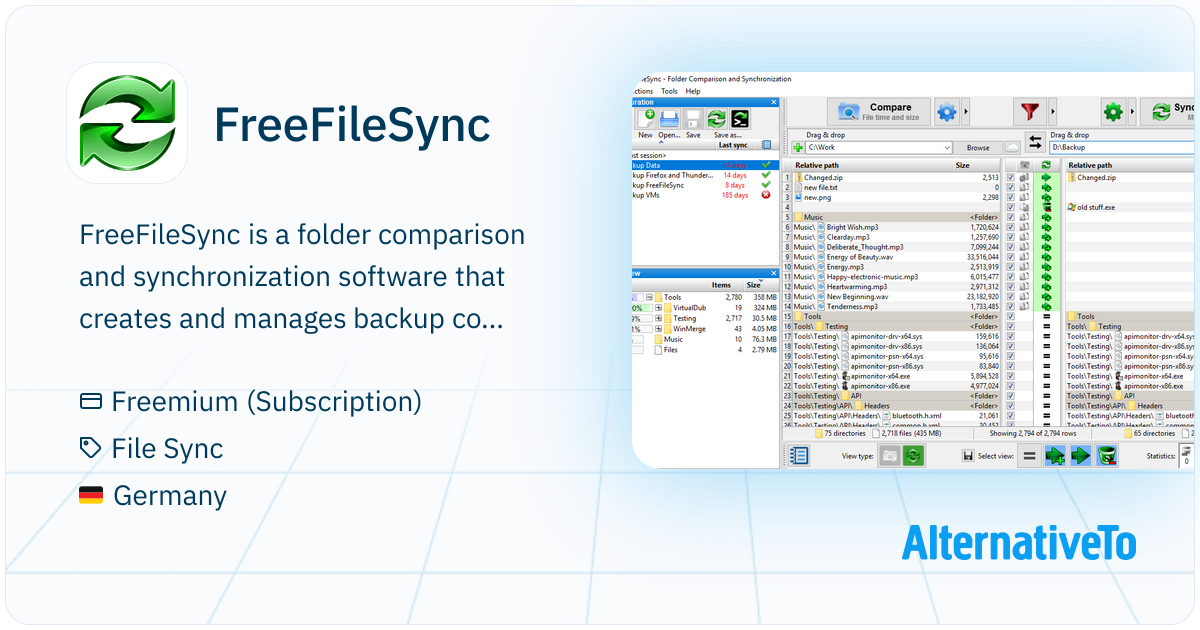1200x630 pixels.
Task: Close the Configuration panel
Action: [x=773, y=102]
